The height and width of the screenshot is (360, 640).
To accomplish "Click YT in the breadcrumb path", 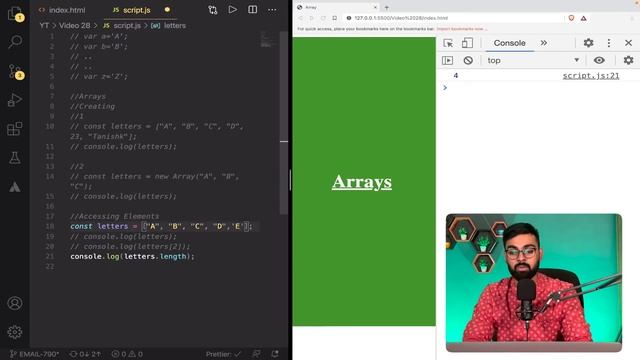I will (44, 25).
